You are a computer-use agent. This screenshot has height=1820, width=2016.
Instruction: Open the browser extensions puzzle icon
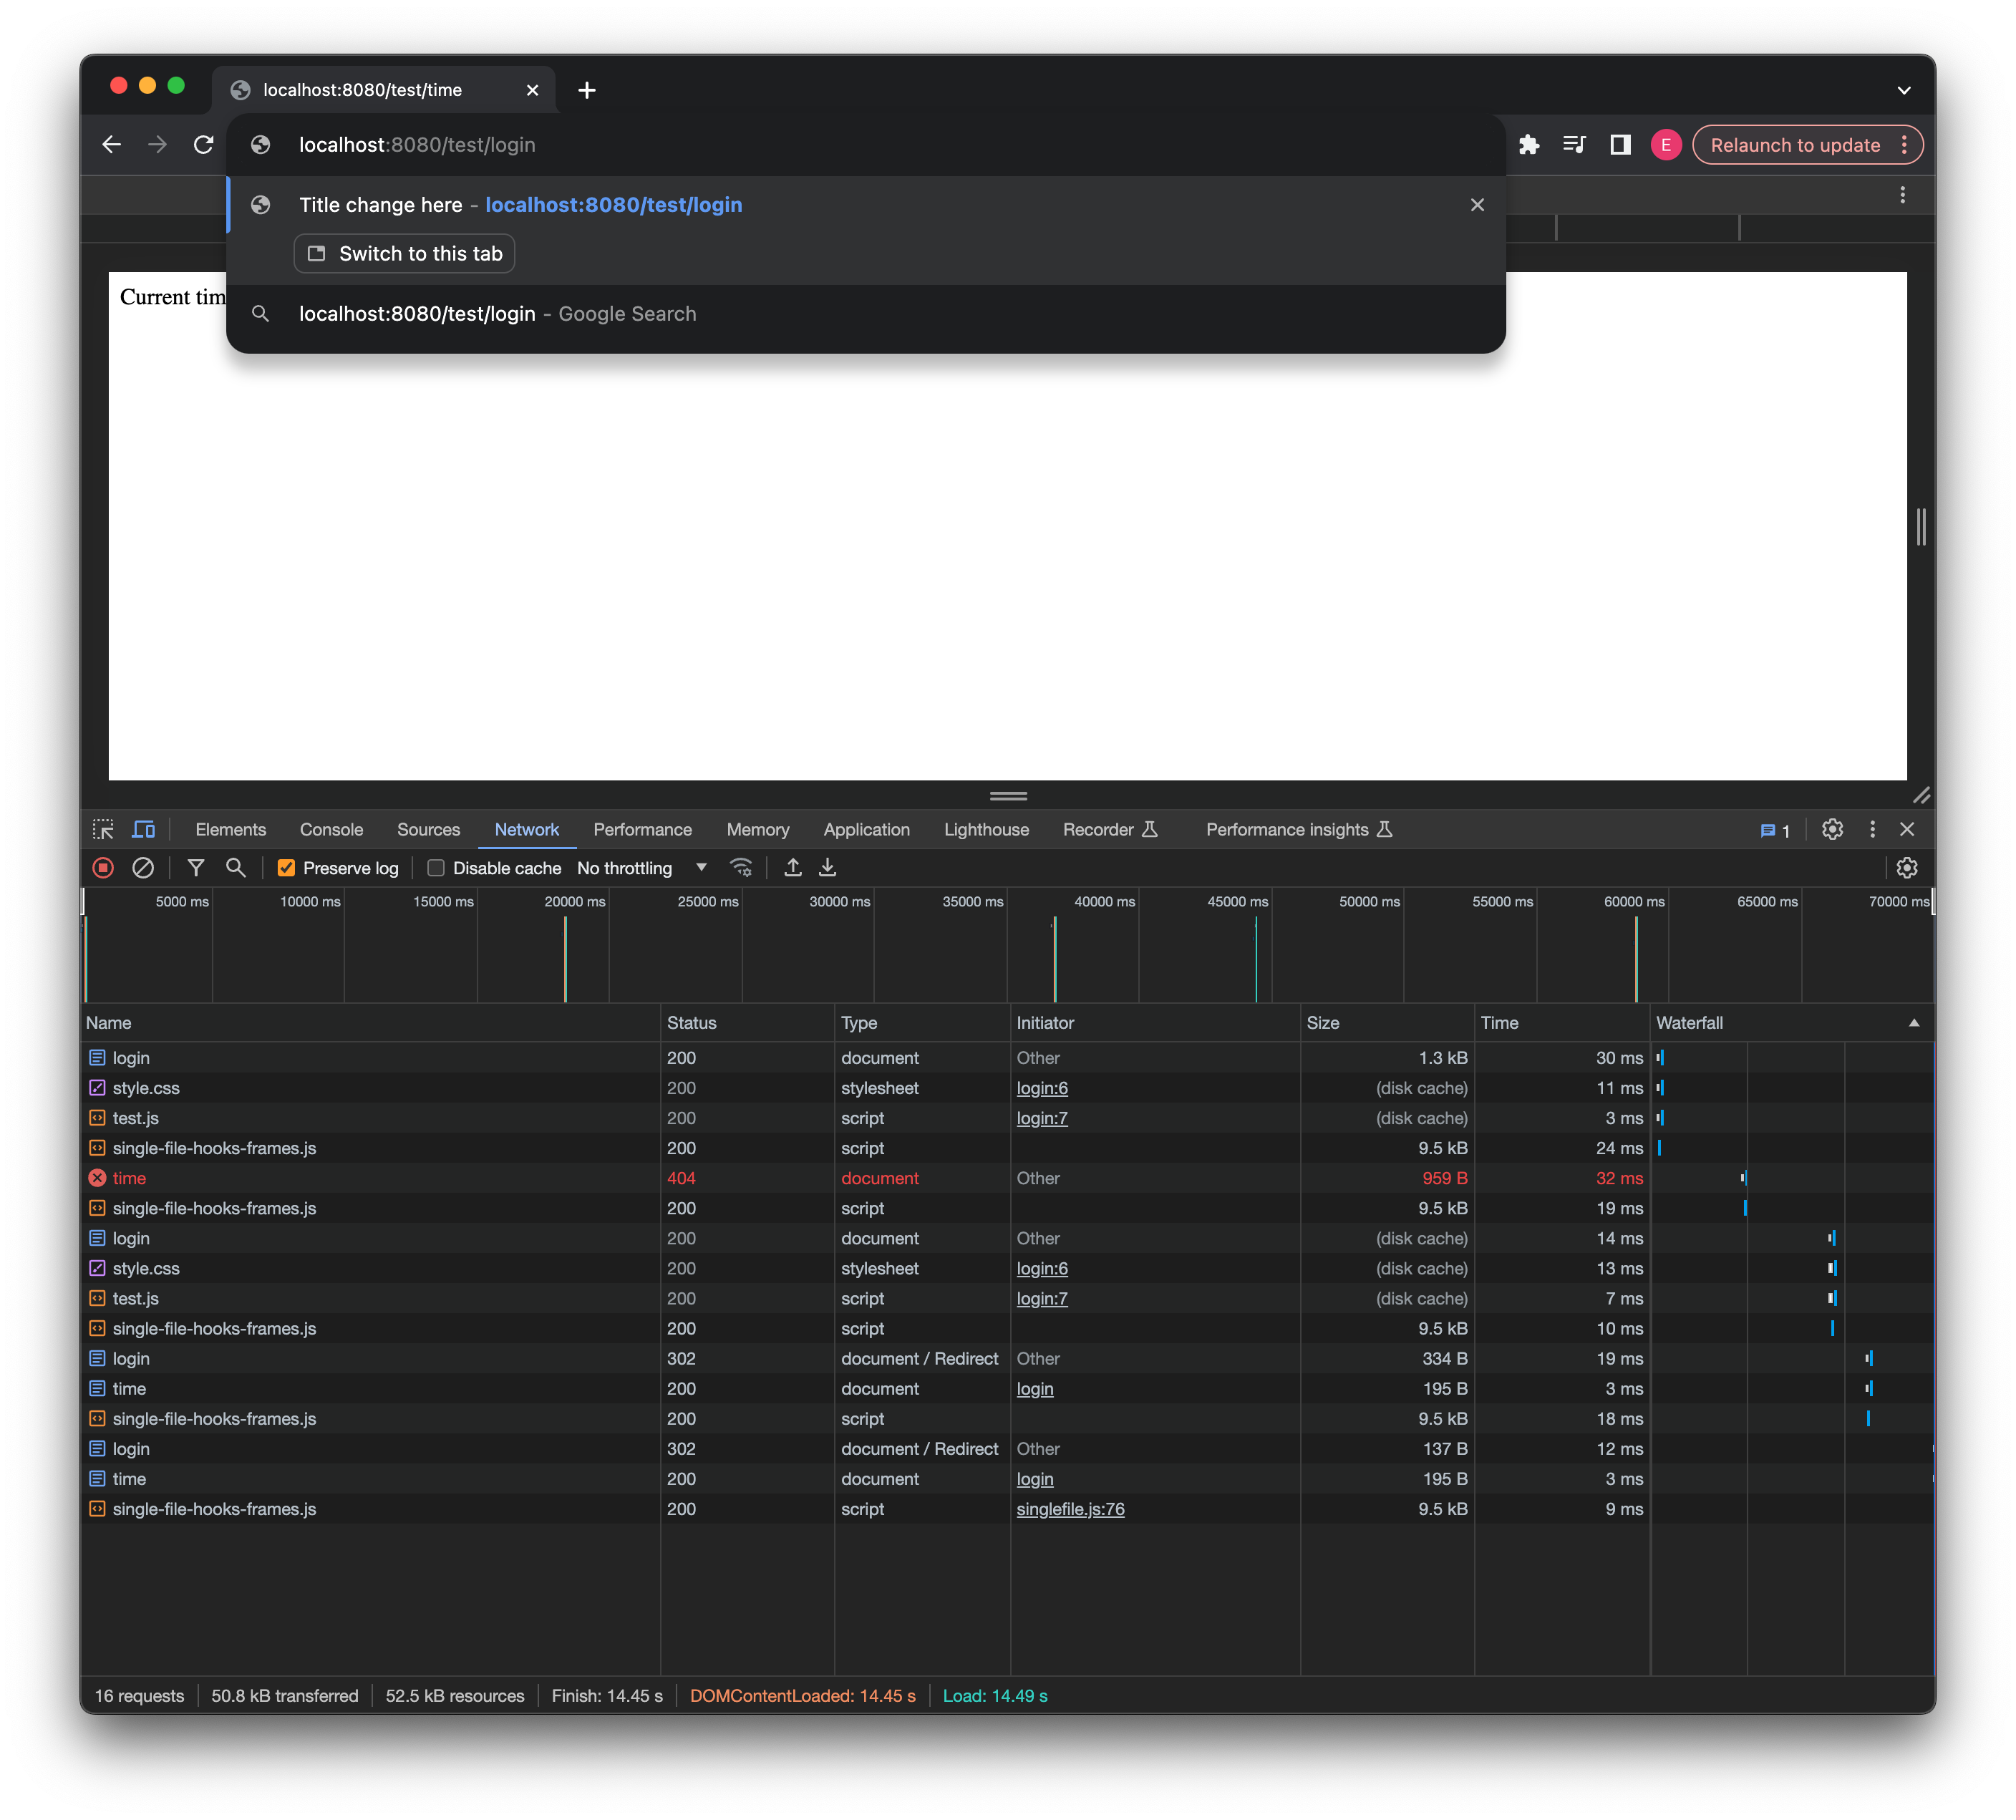point(1531,145)
